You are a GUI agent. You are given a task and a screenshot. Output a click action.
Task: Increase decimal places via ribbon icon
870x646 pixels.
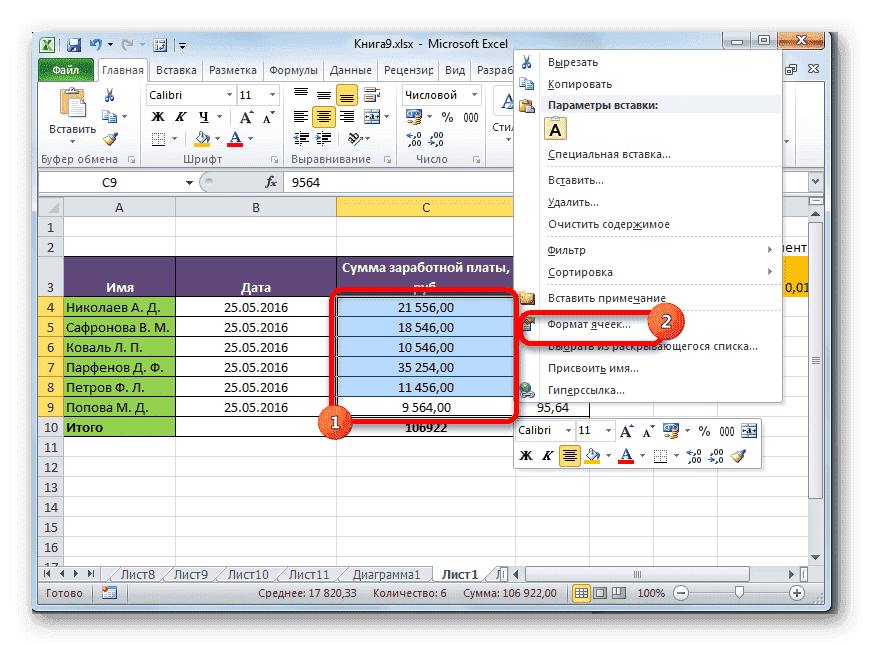coord(414,138)
